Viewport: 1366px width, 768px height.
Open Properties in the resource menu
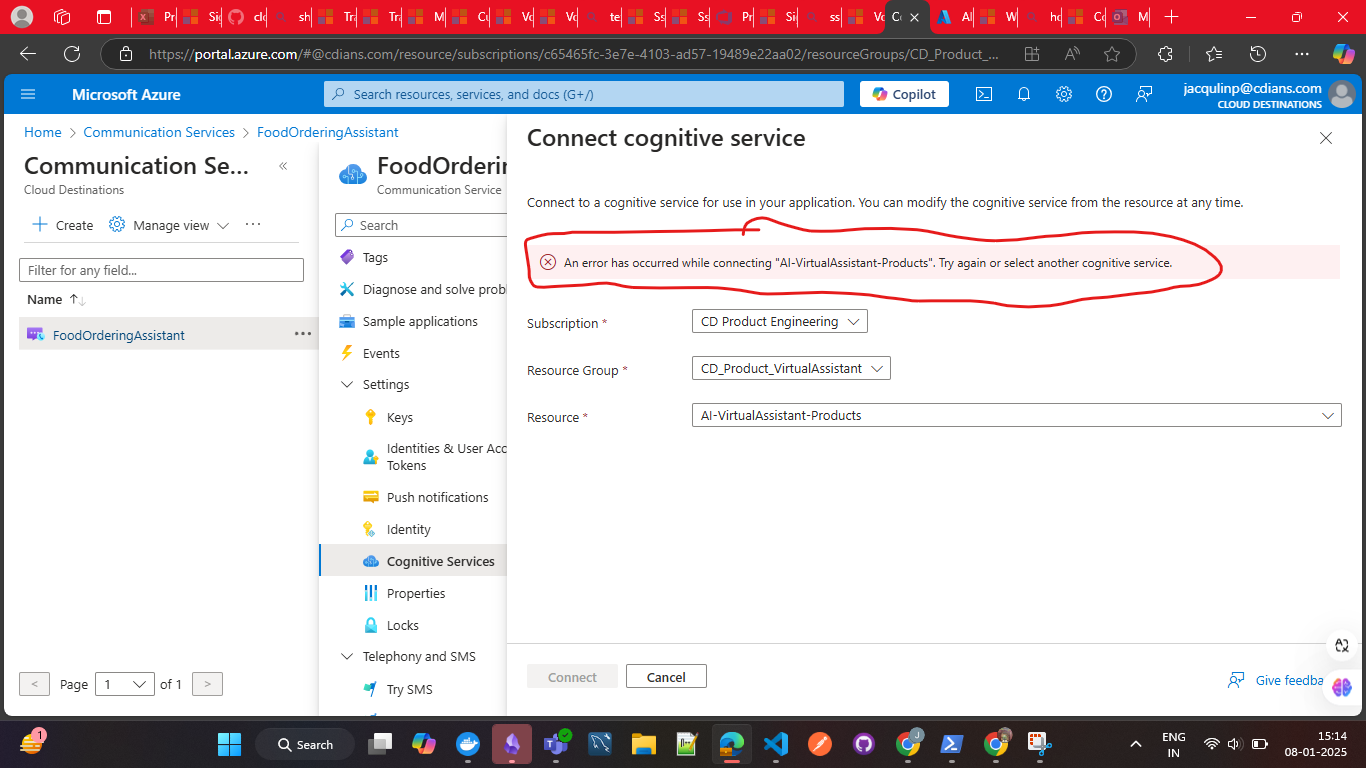[x=416, y=593]
